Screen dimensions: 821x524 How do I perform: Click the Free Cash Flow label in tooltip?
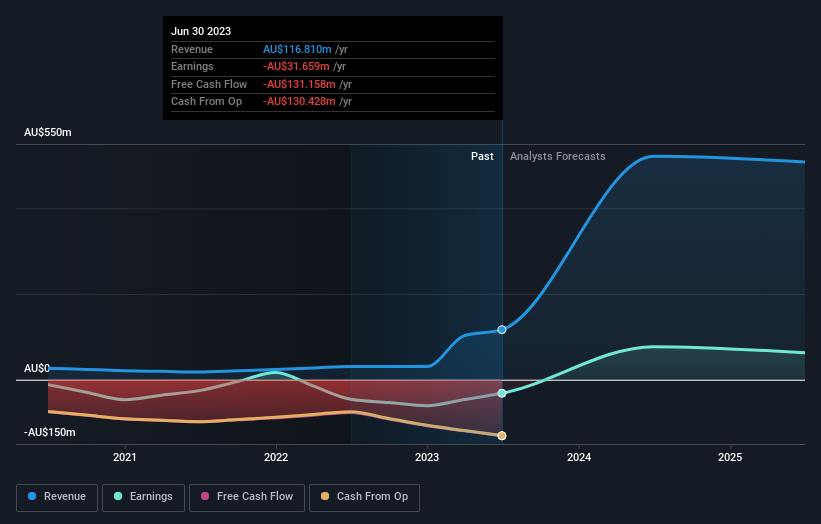[x=209, y=84]
